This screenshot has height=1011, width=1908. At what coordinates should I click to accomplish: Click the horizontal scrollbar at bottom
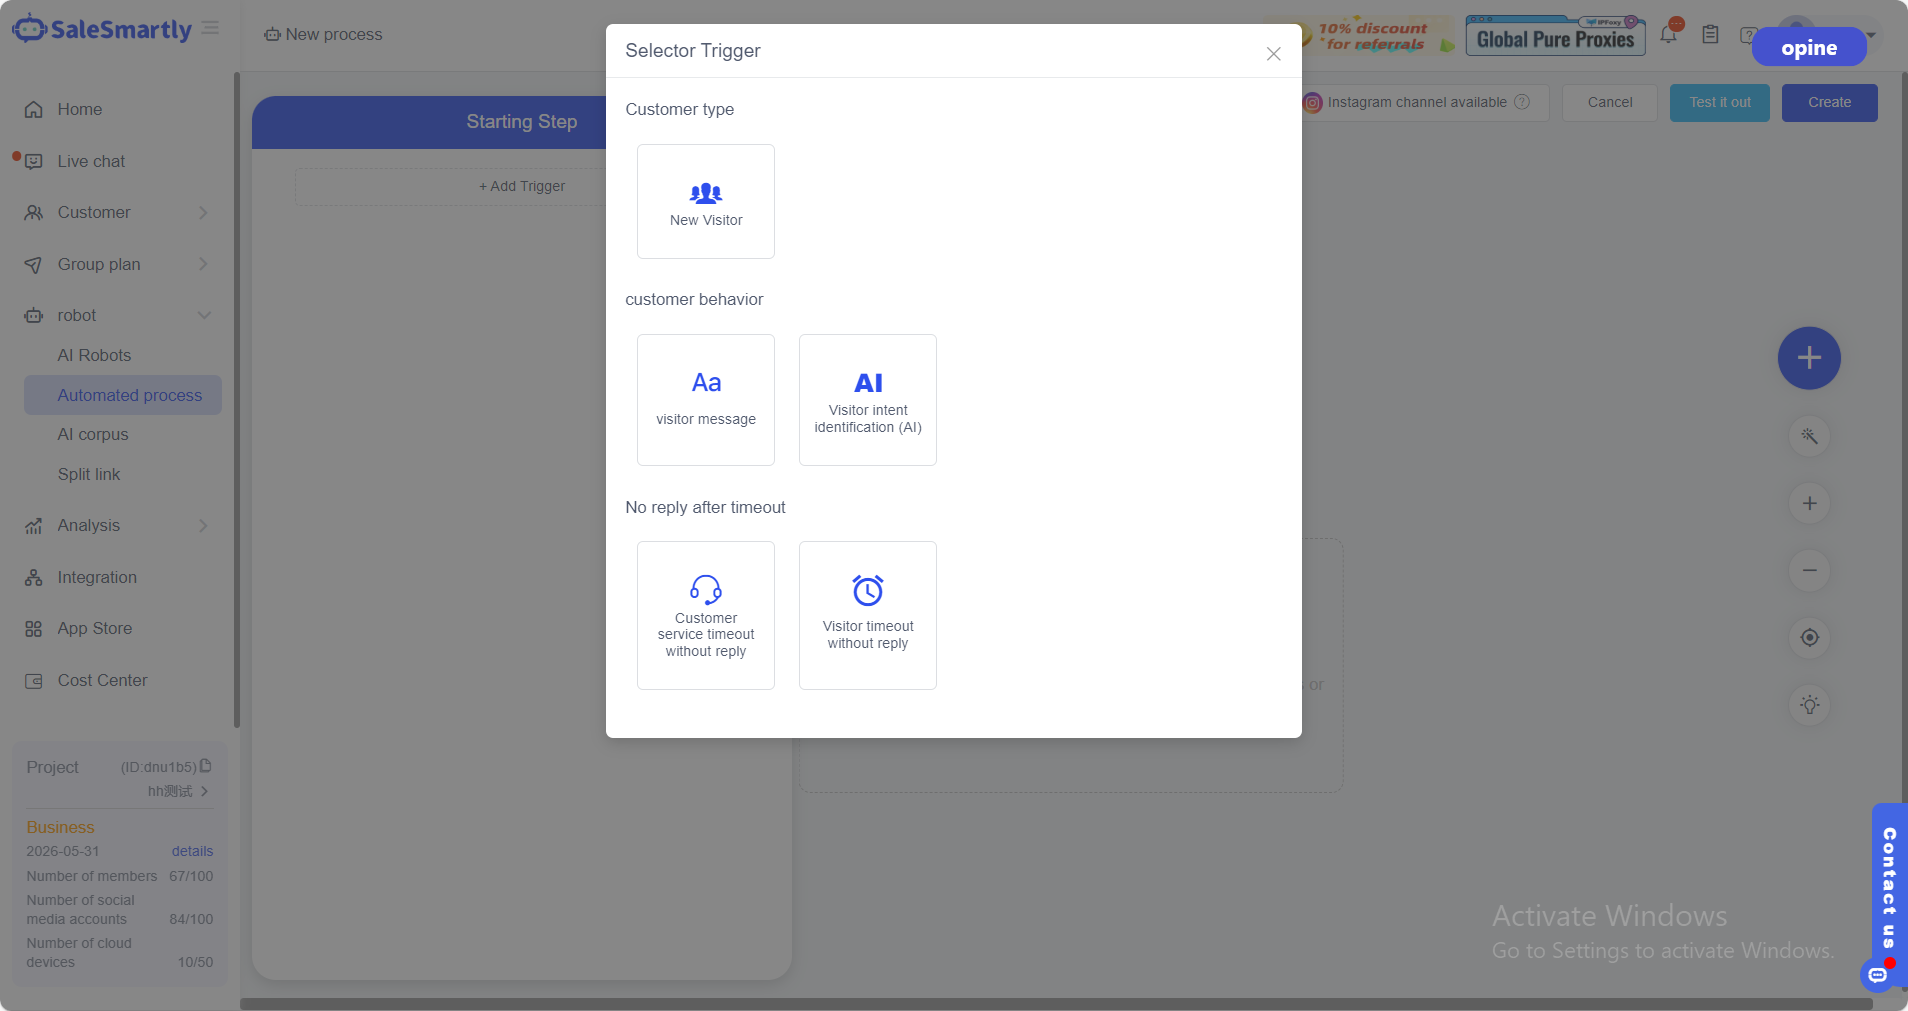tap(1056, 1003)
